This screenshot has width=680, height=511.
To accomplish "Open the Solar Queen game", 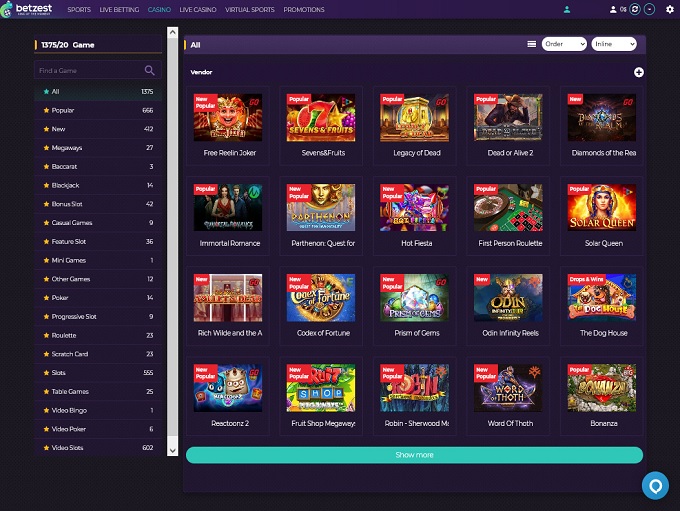I will (x=602, y=216).
